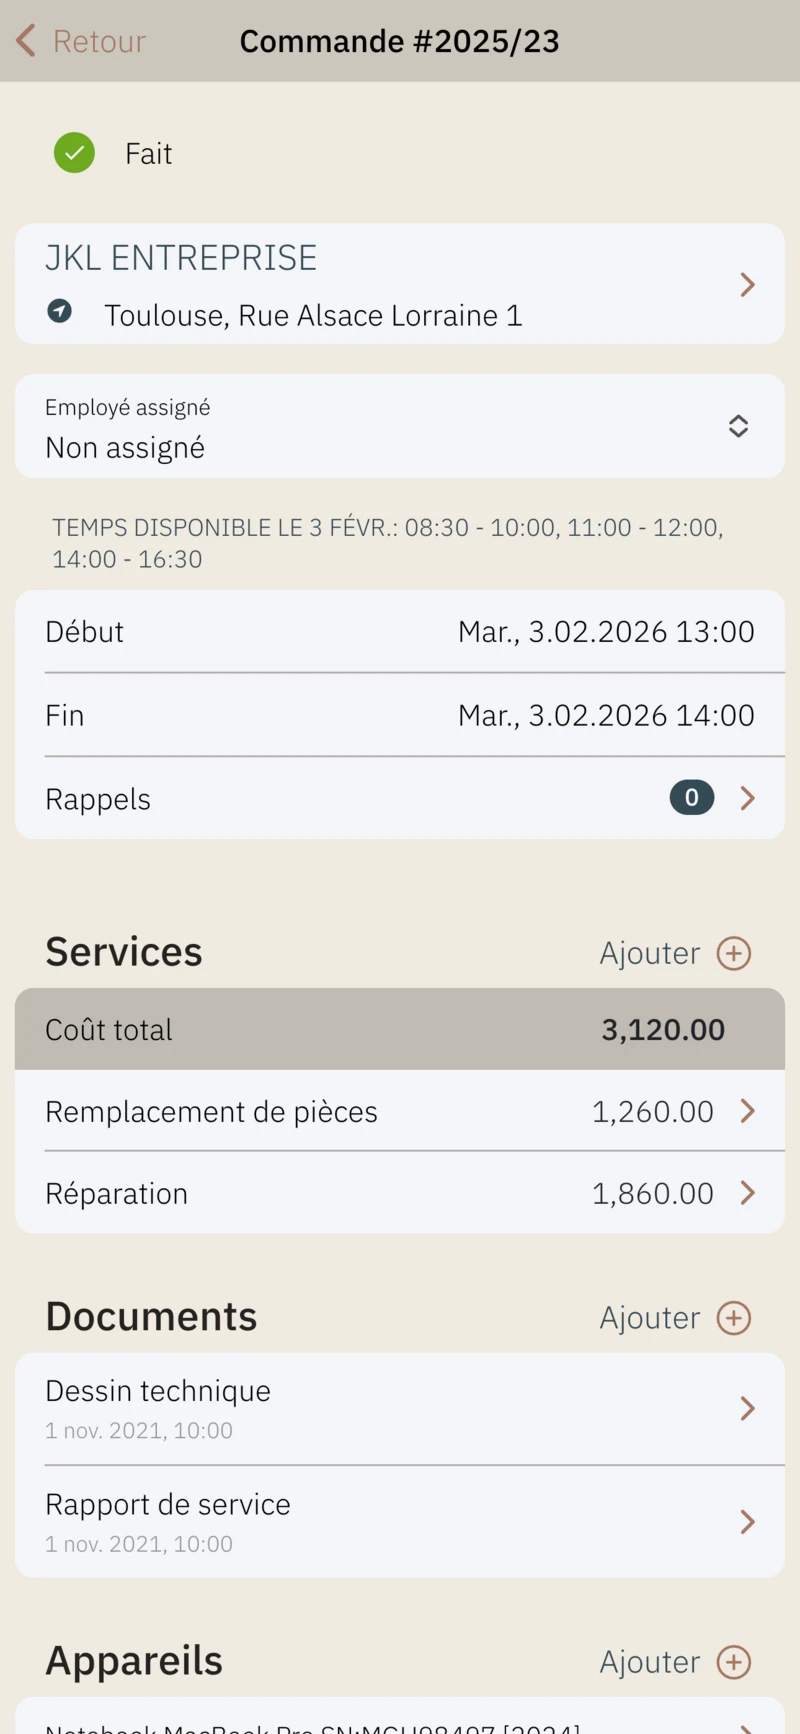
Task: Tap the Retour back link
Action: tap(99, 41)
